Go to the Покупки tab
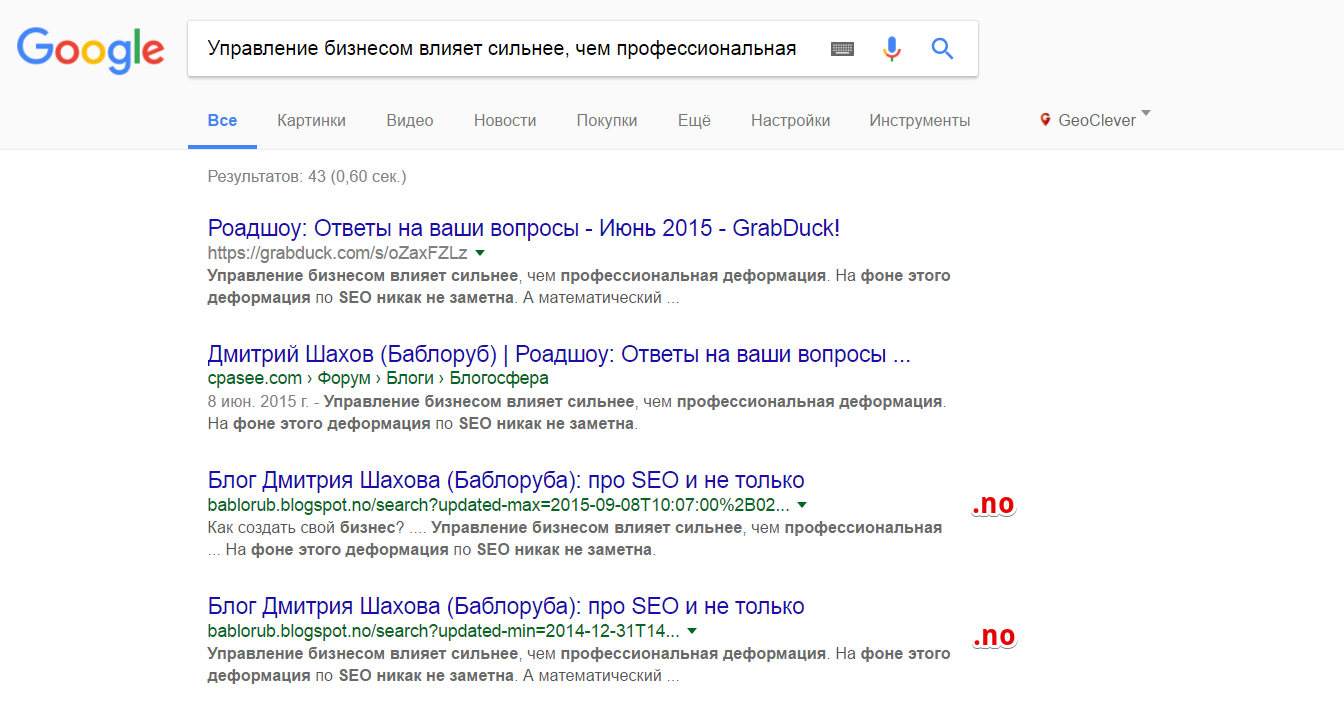 click(x=606, y=120)
